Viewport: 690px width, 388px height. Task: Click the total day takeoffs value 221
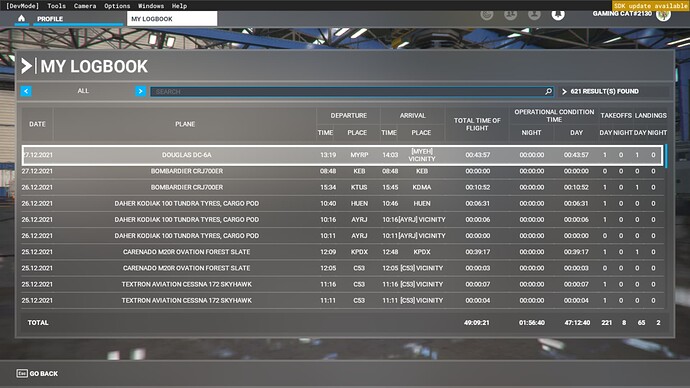pos(606,322)
